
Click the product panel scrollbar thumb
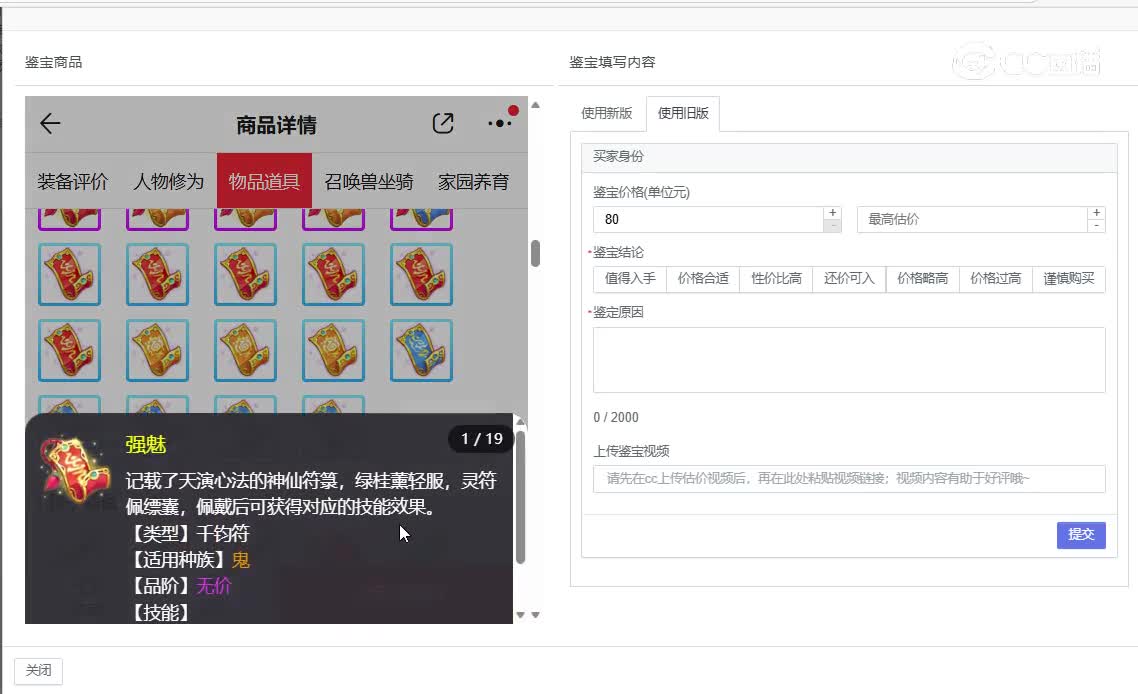click(536, 253)
